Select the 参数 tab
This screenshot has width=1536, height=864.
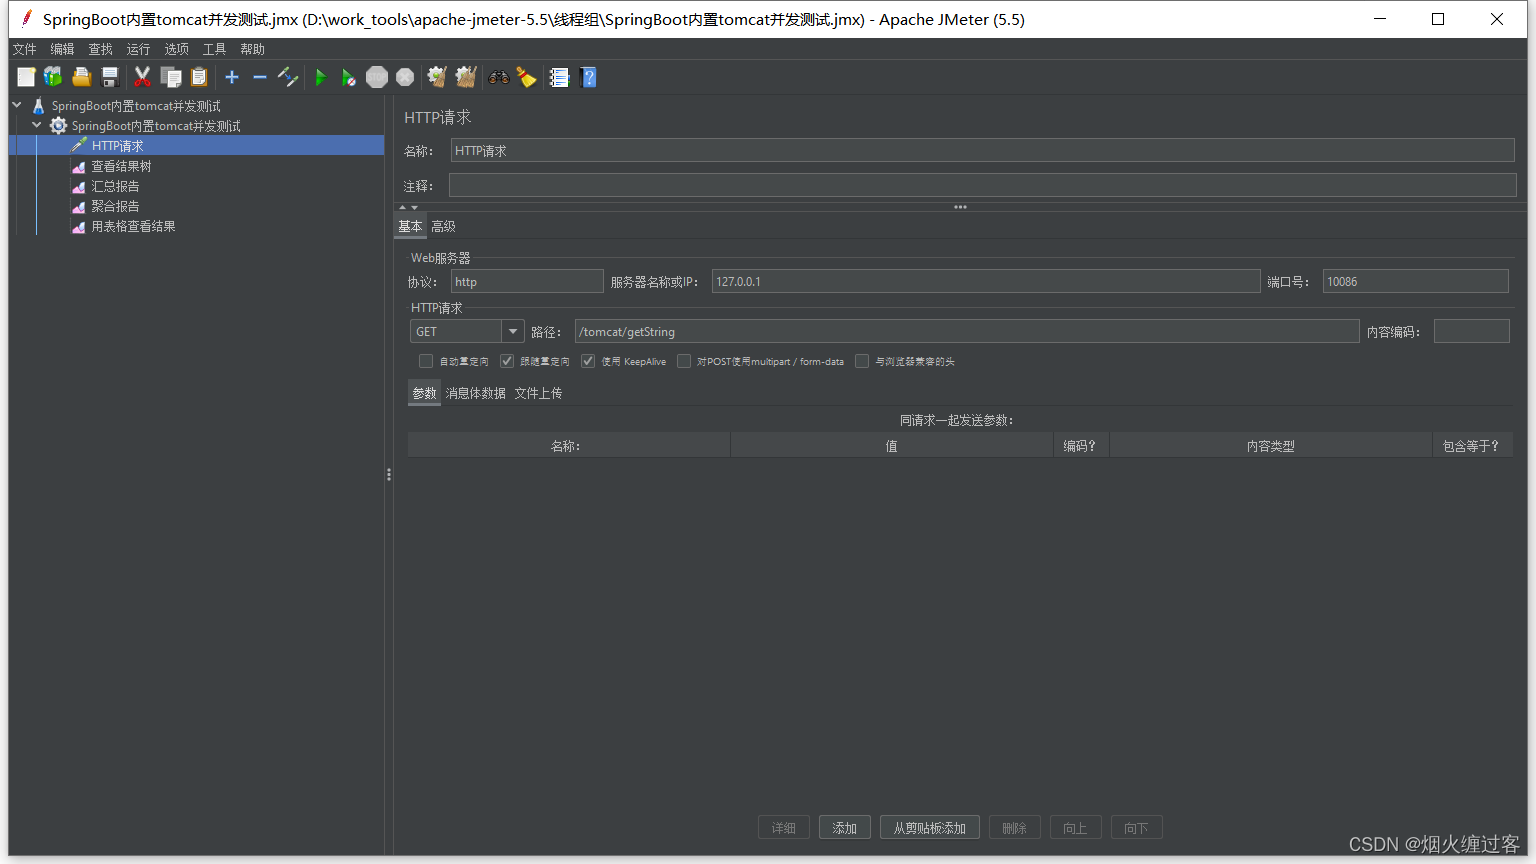pos(424,393)
